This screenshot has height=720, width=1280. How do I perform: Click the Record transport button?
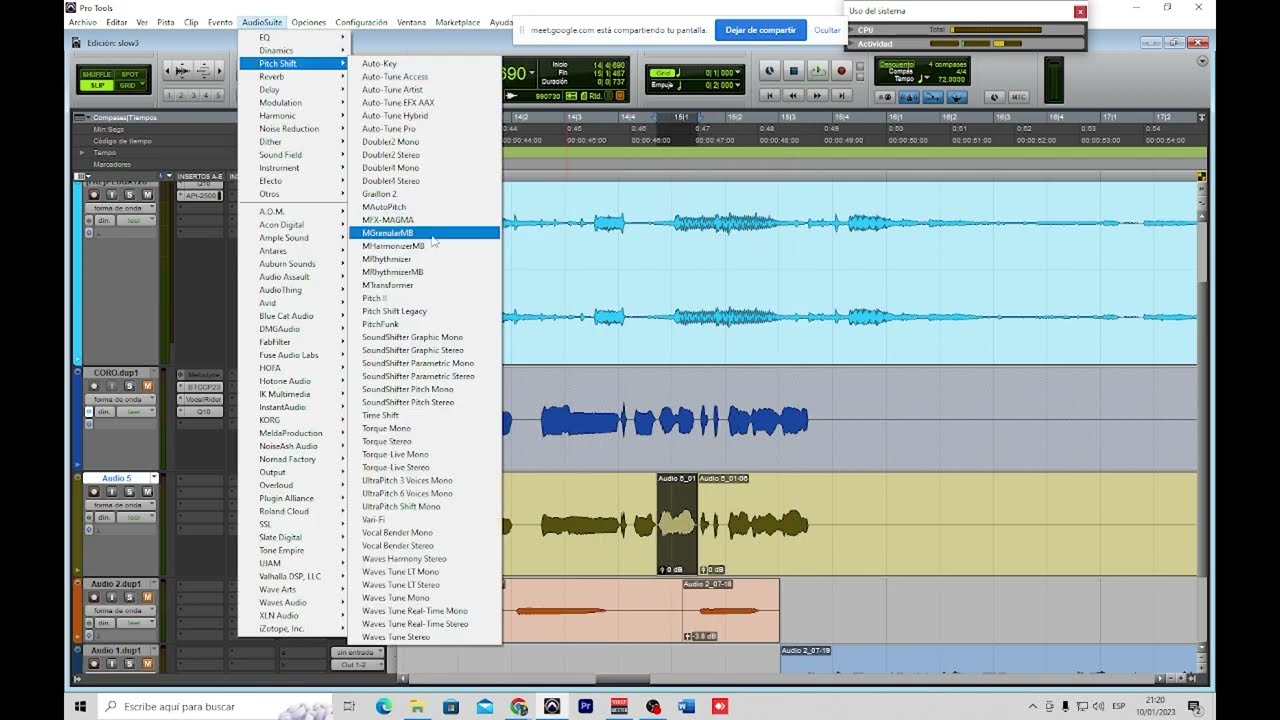[x=841, y=71]
